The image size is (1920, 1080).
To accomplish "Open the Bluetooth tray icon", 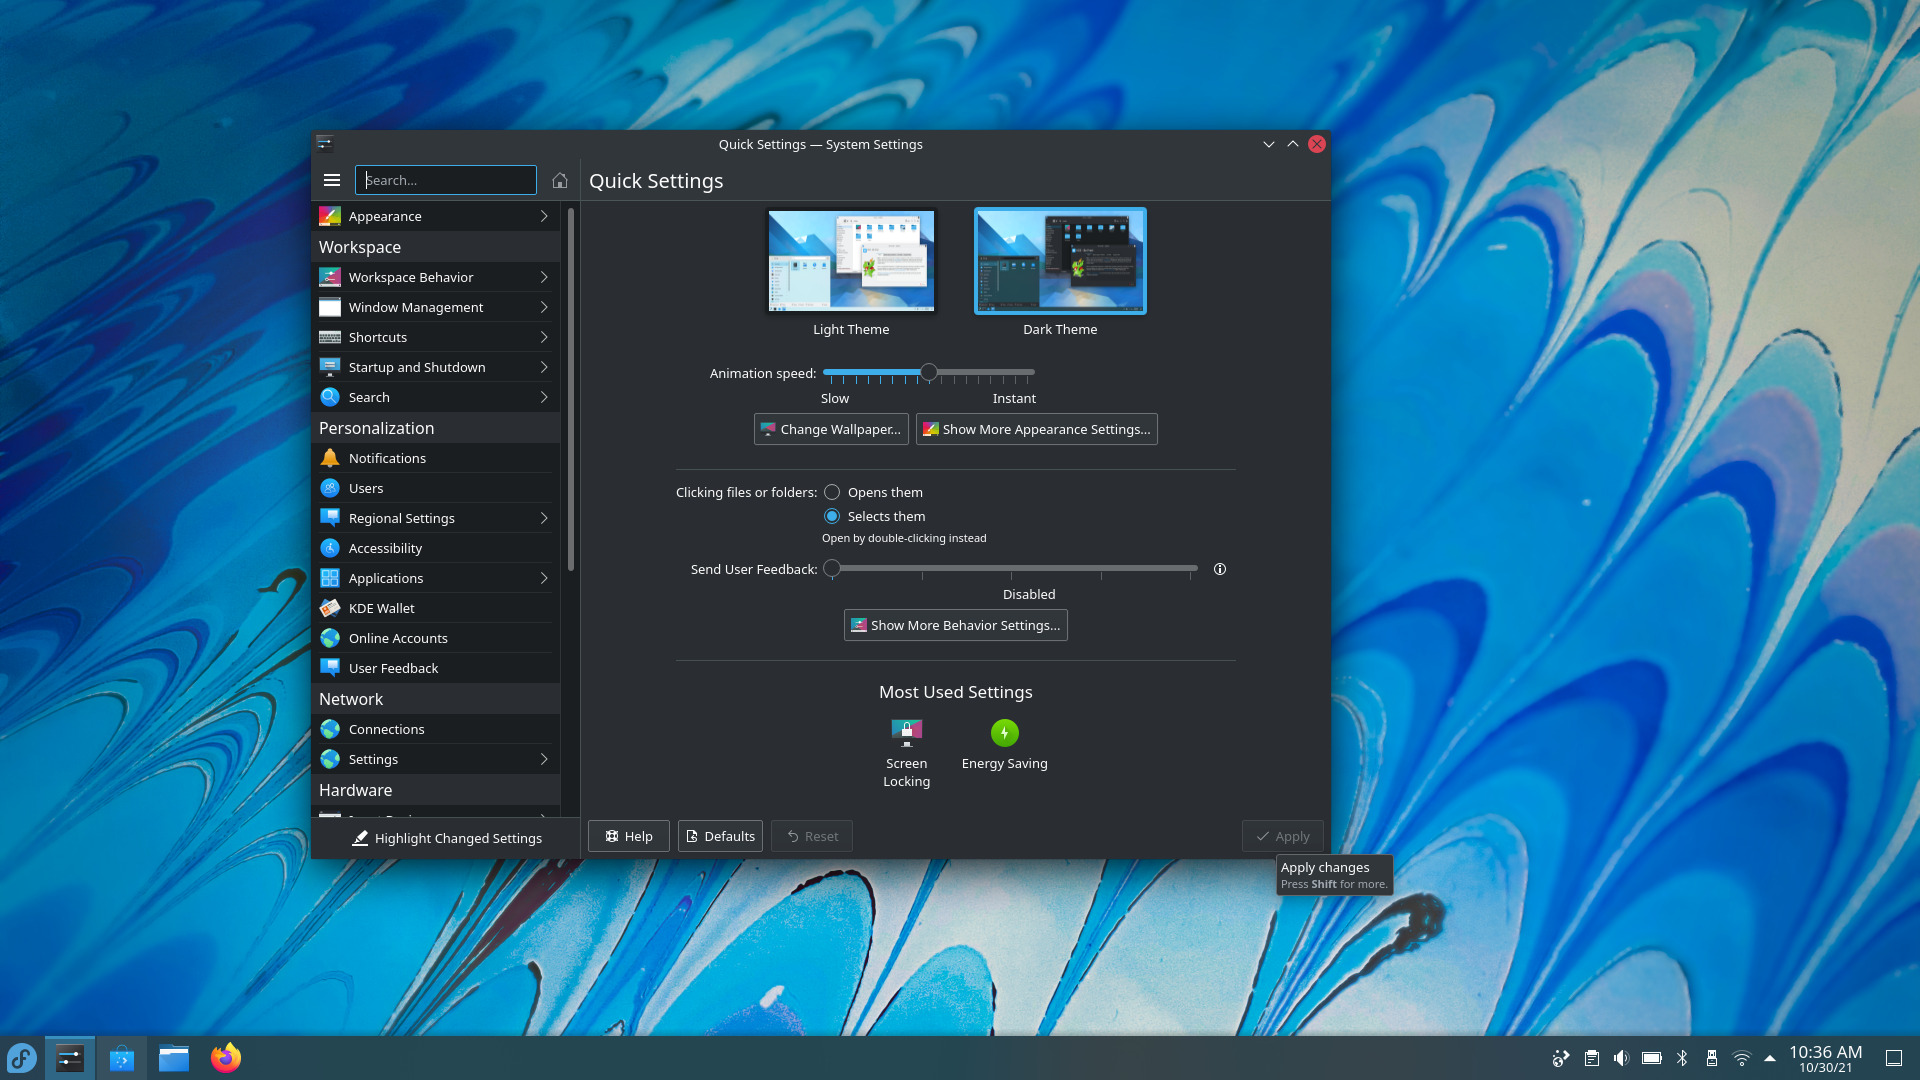I will click(1682, 1058).
